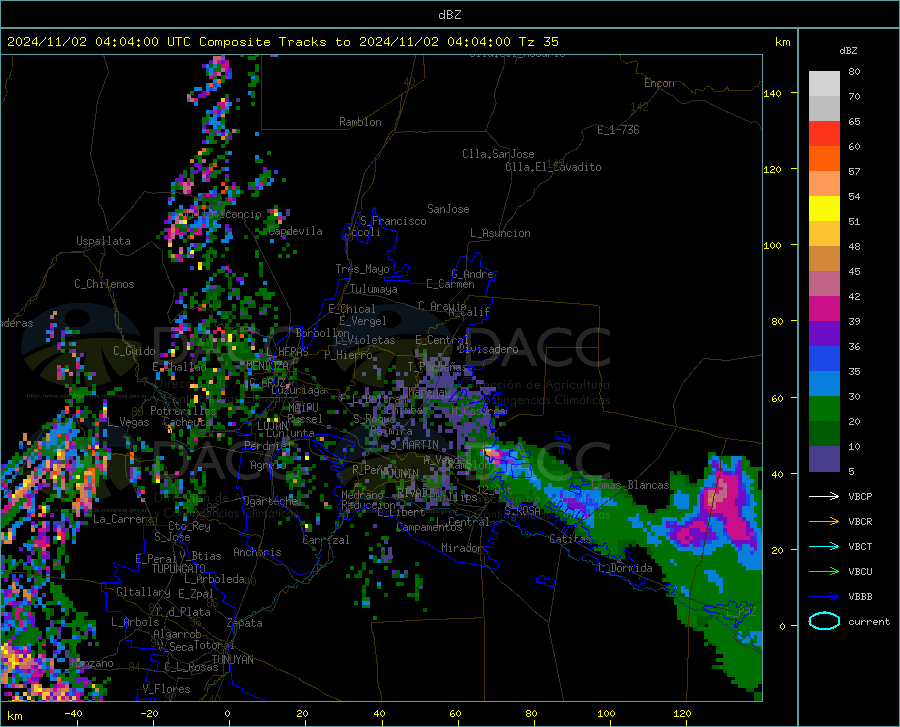900x727 pixels.
Task: Click the SanJose map label
Action: pos(448,209)
